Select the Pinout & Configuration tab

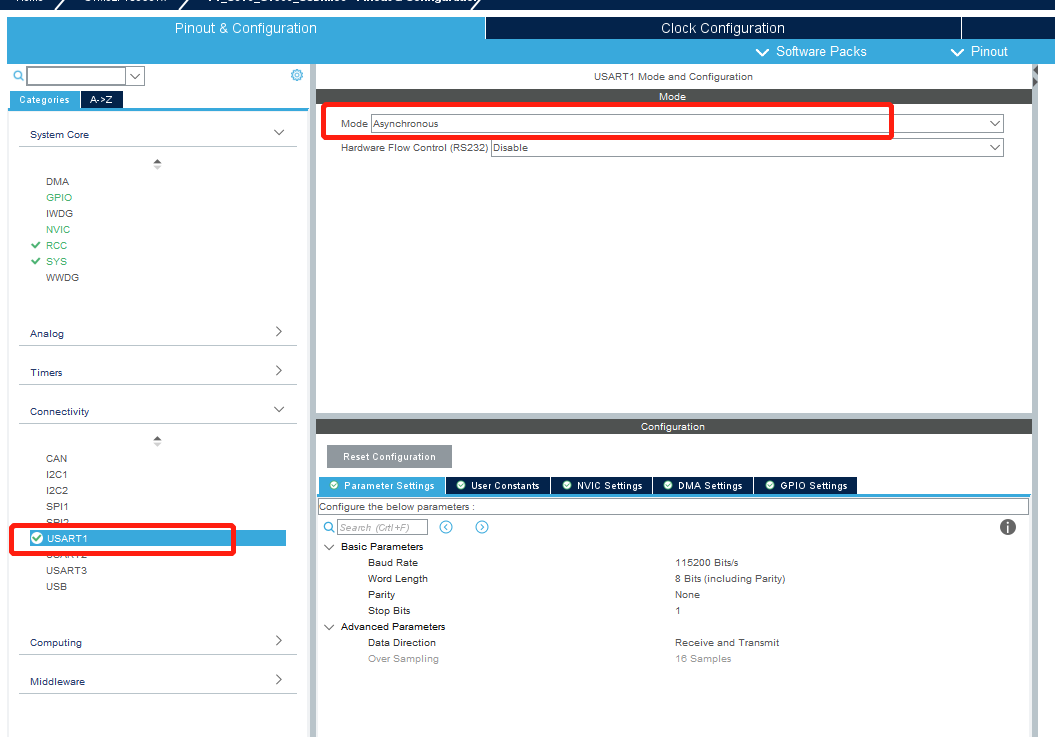tap(246, 28)
